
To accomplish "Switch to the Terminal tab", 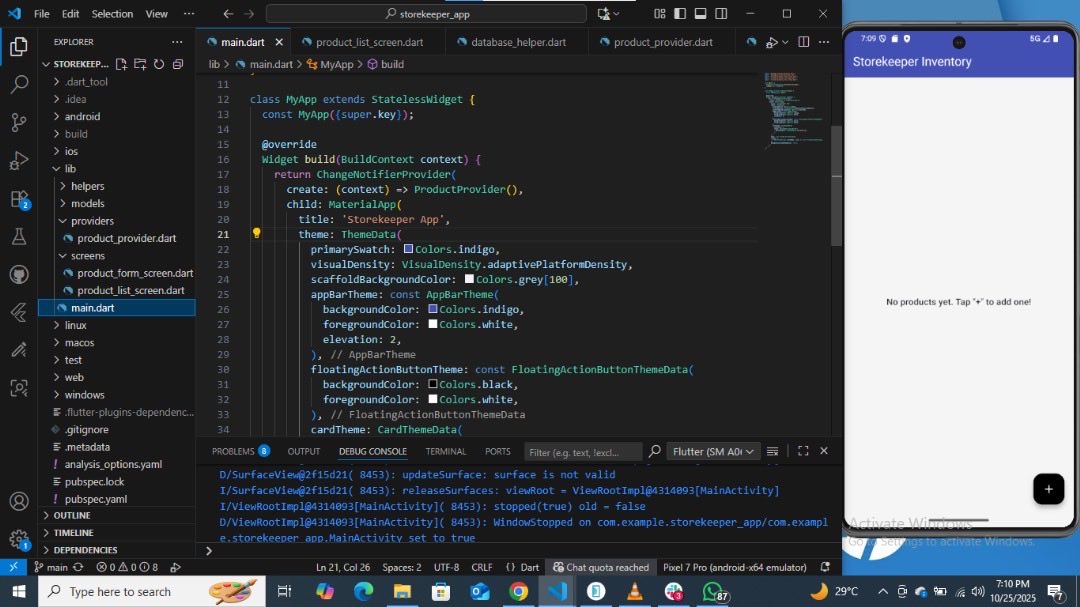I will [446, 451].
